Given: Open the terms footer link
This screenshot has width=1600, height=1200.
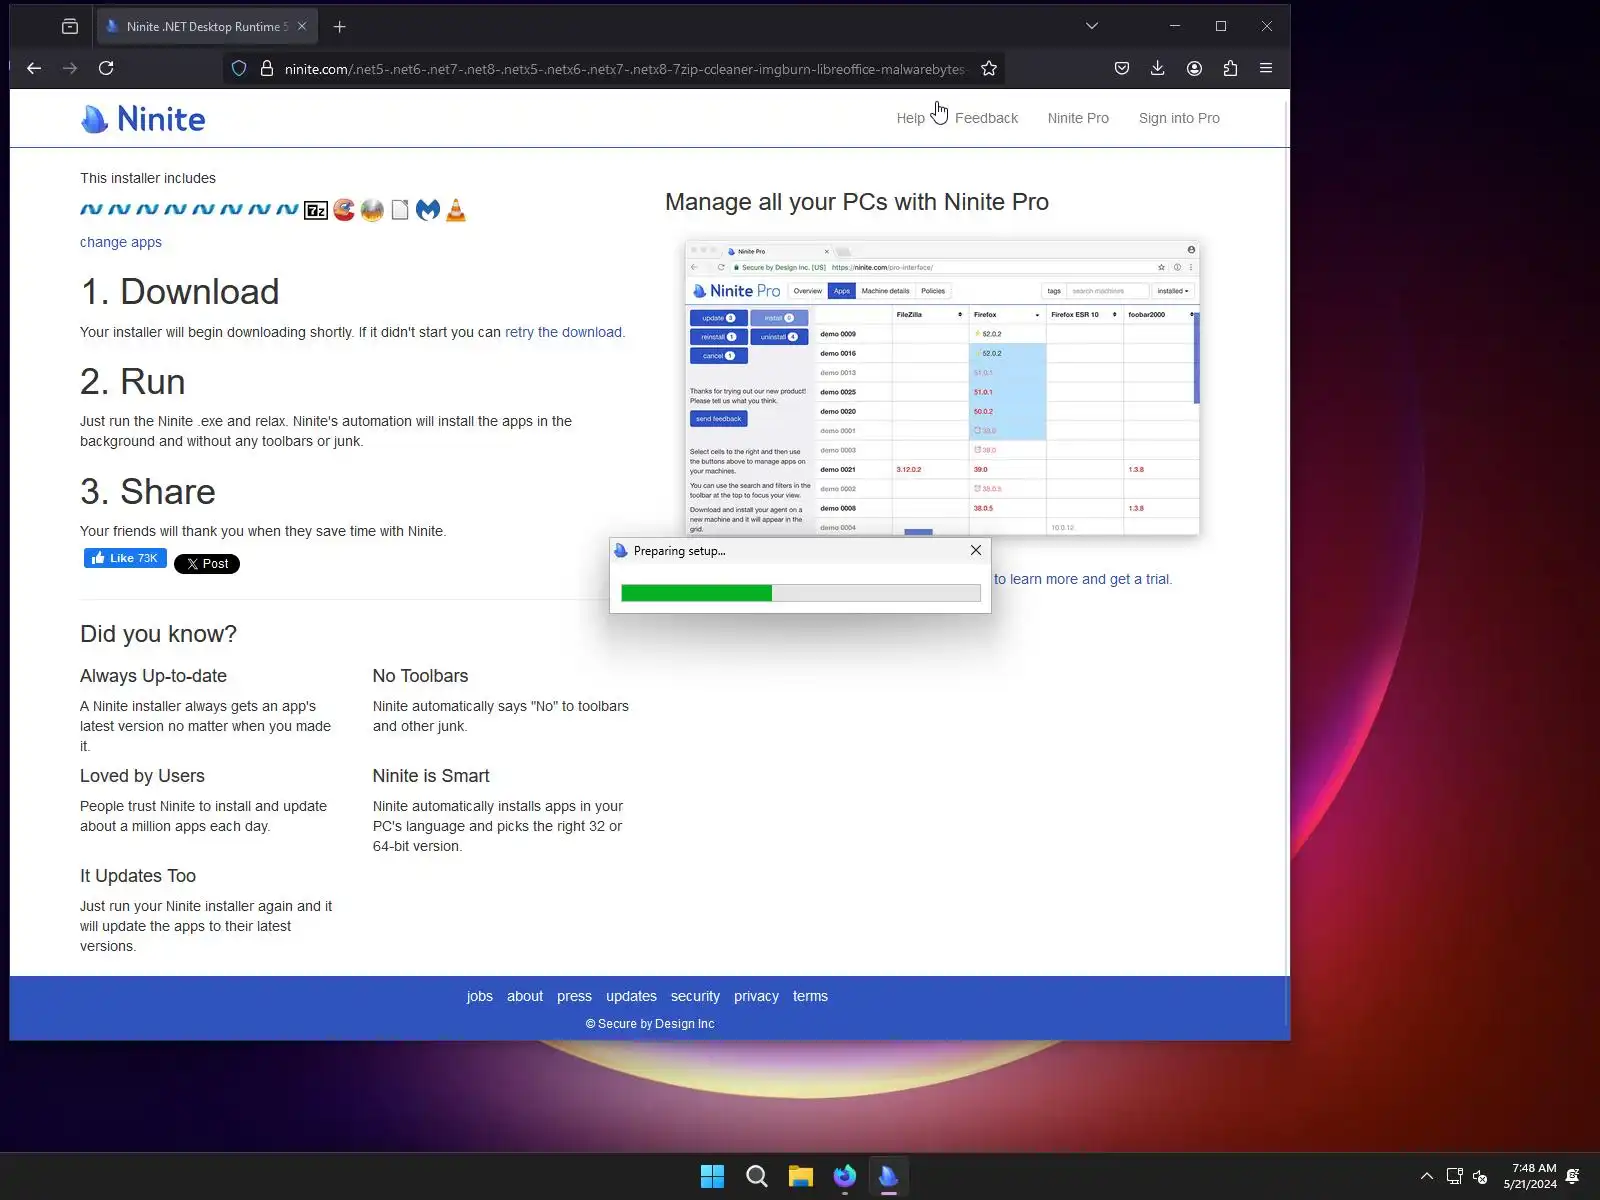Looking at the screenshot, I should point(810,996).
